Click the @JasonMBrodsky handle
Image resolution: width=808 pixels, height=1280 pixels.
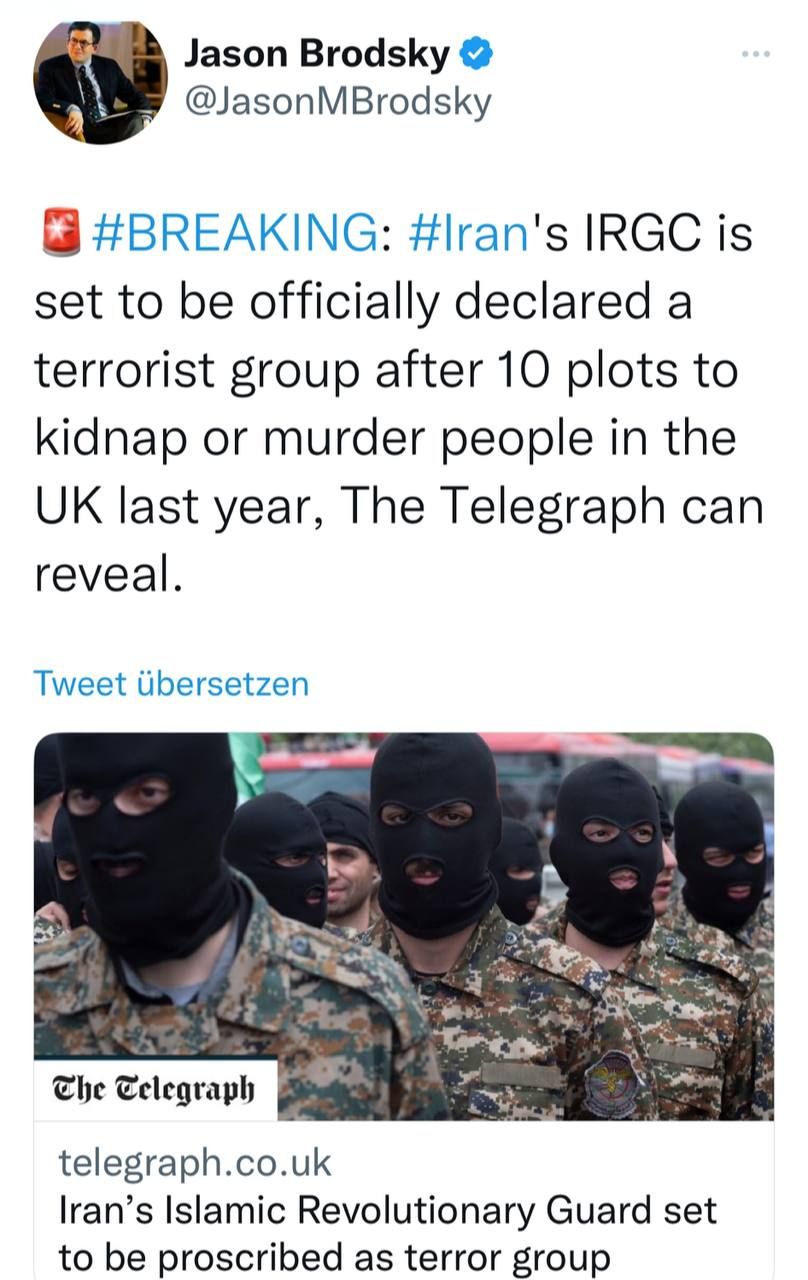click(x=339, y=101)
